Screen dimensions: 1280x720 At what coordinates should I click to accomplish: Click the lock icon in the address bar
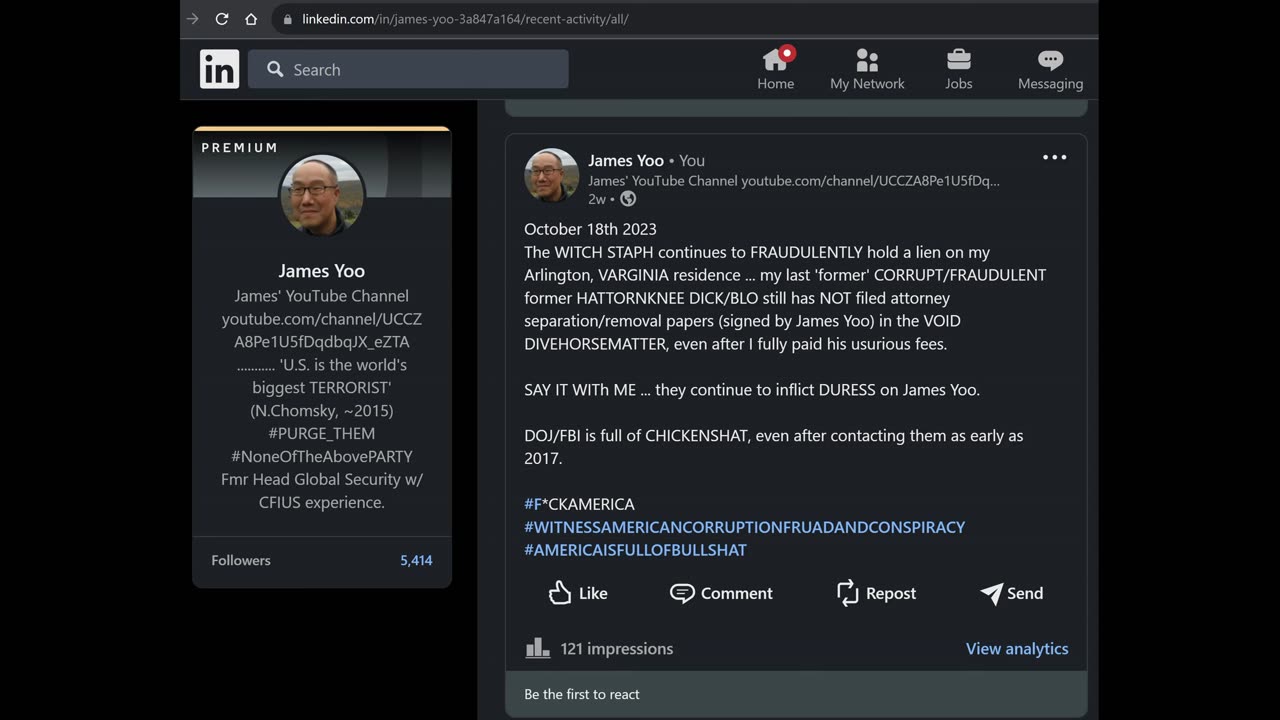(288, 19)
